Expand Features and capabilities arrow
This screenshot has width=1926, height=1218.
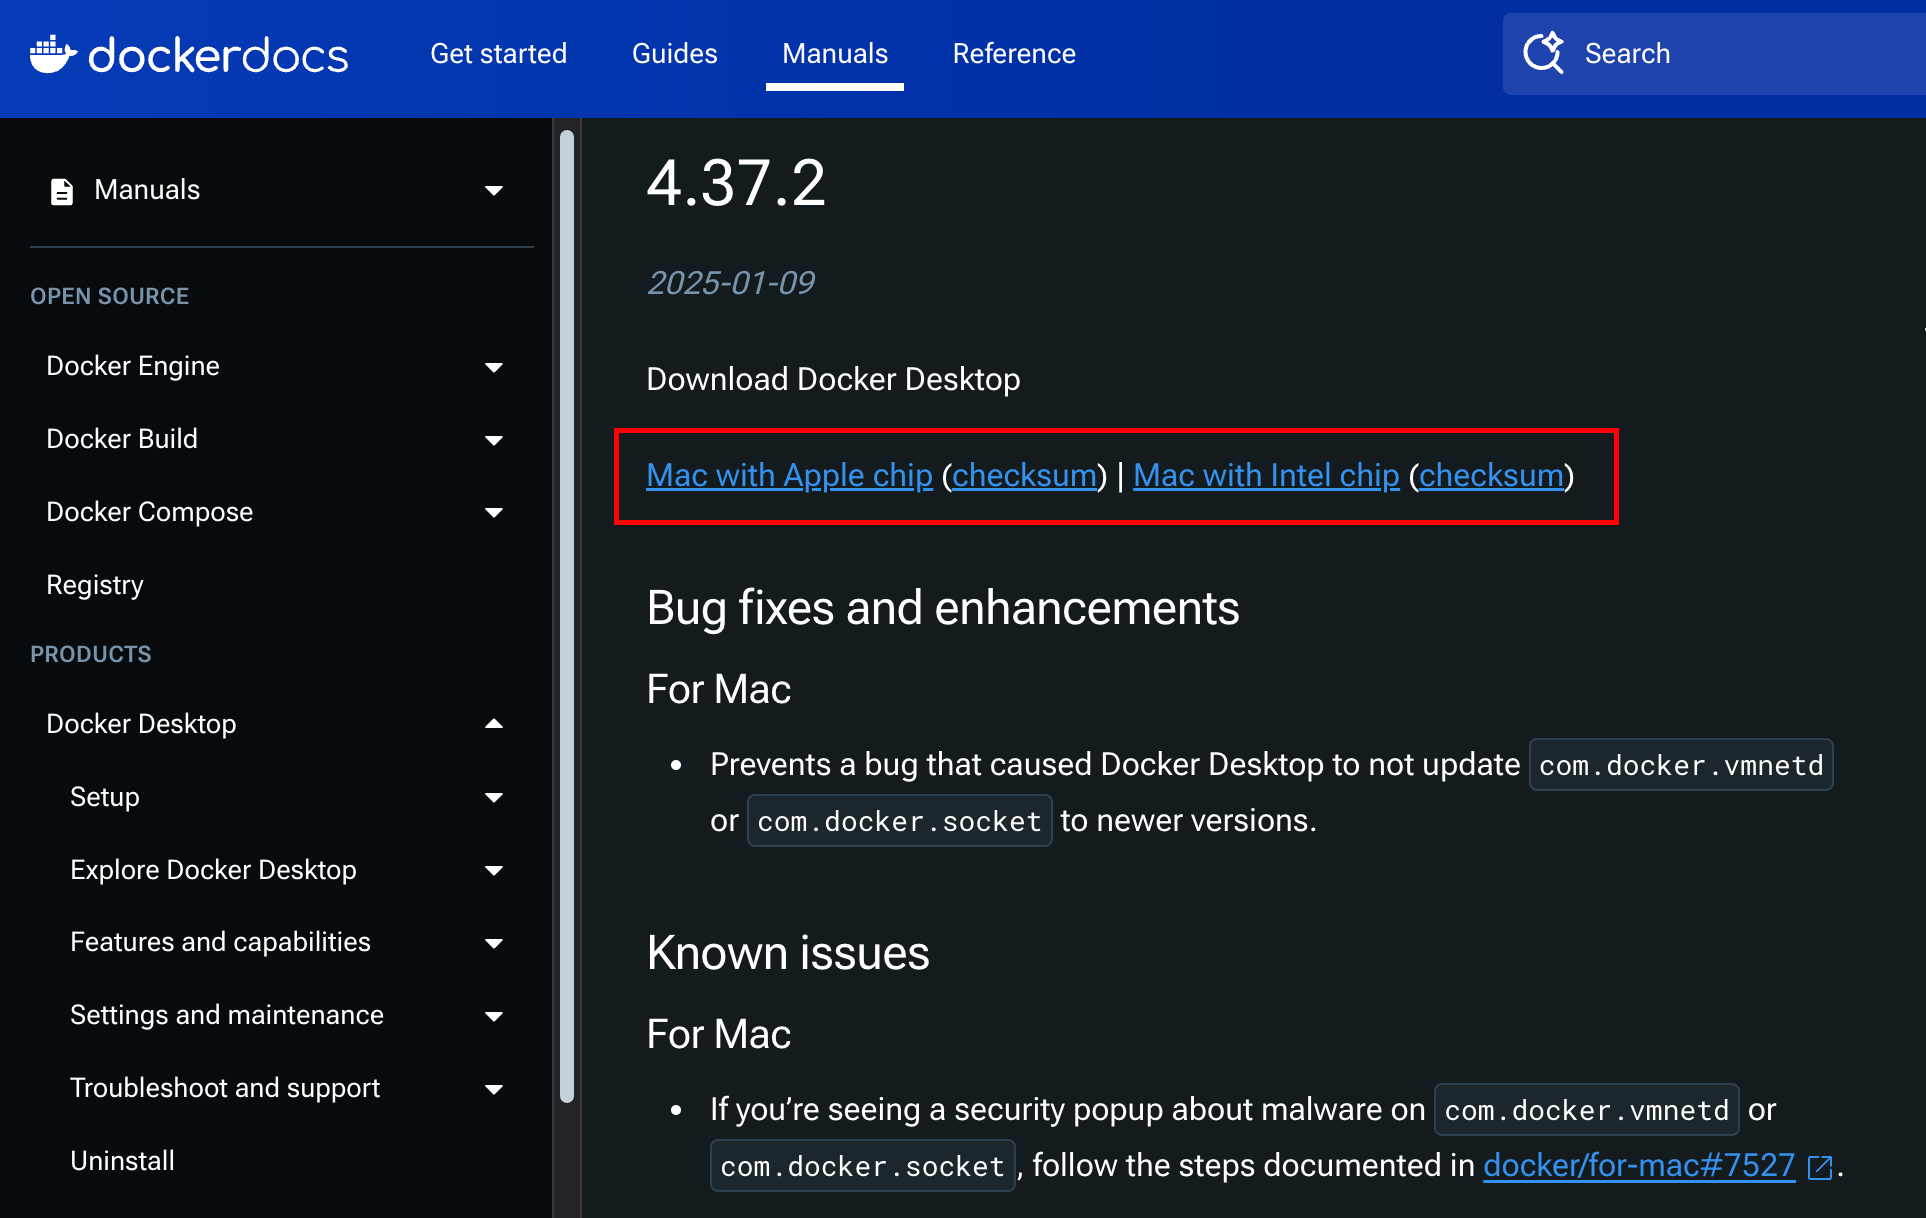pos(494,943)
